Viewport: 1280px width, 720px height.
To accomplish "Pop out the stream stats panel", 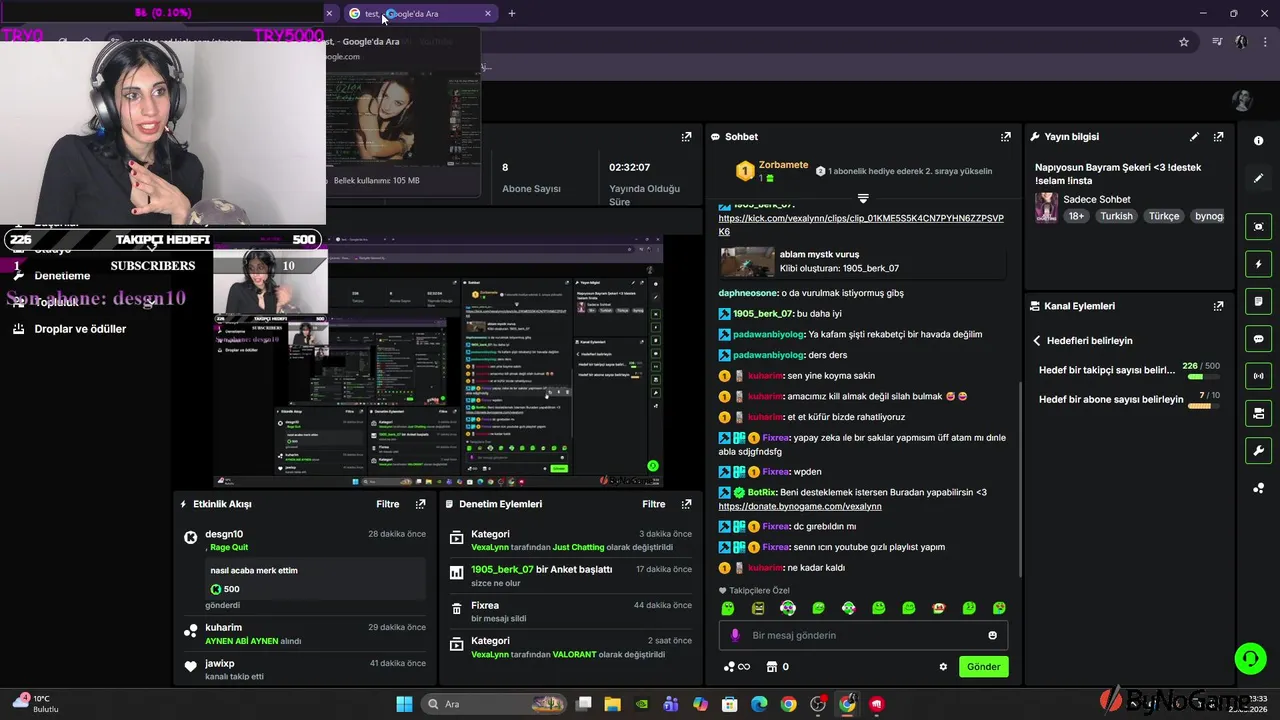I will point(686,136).
